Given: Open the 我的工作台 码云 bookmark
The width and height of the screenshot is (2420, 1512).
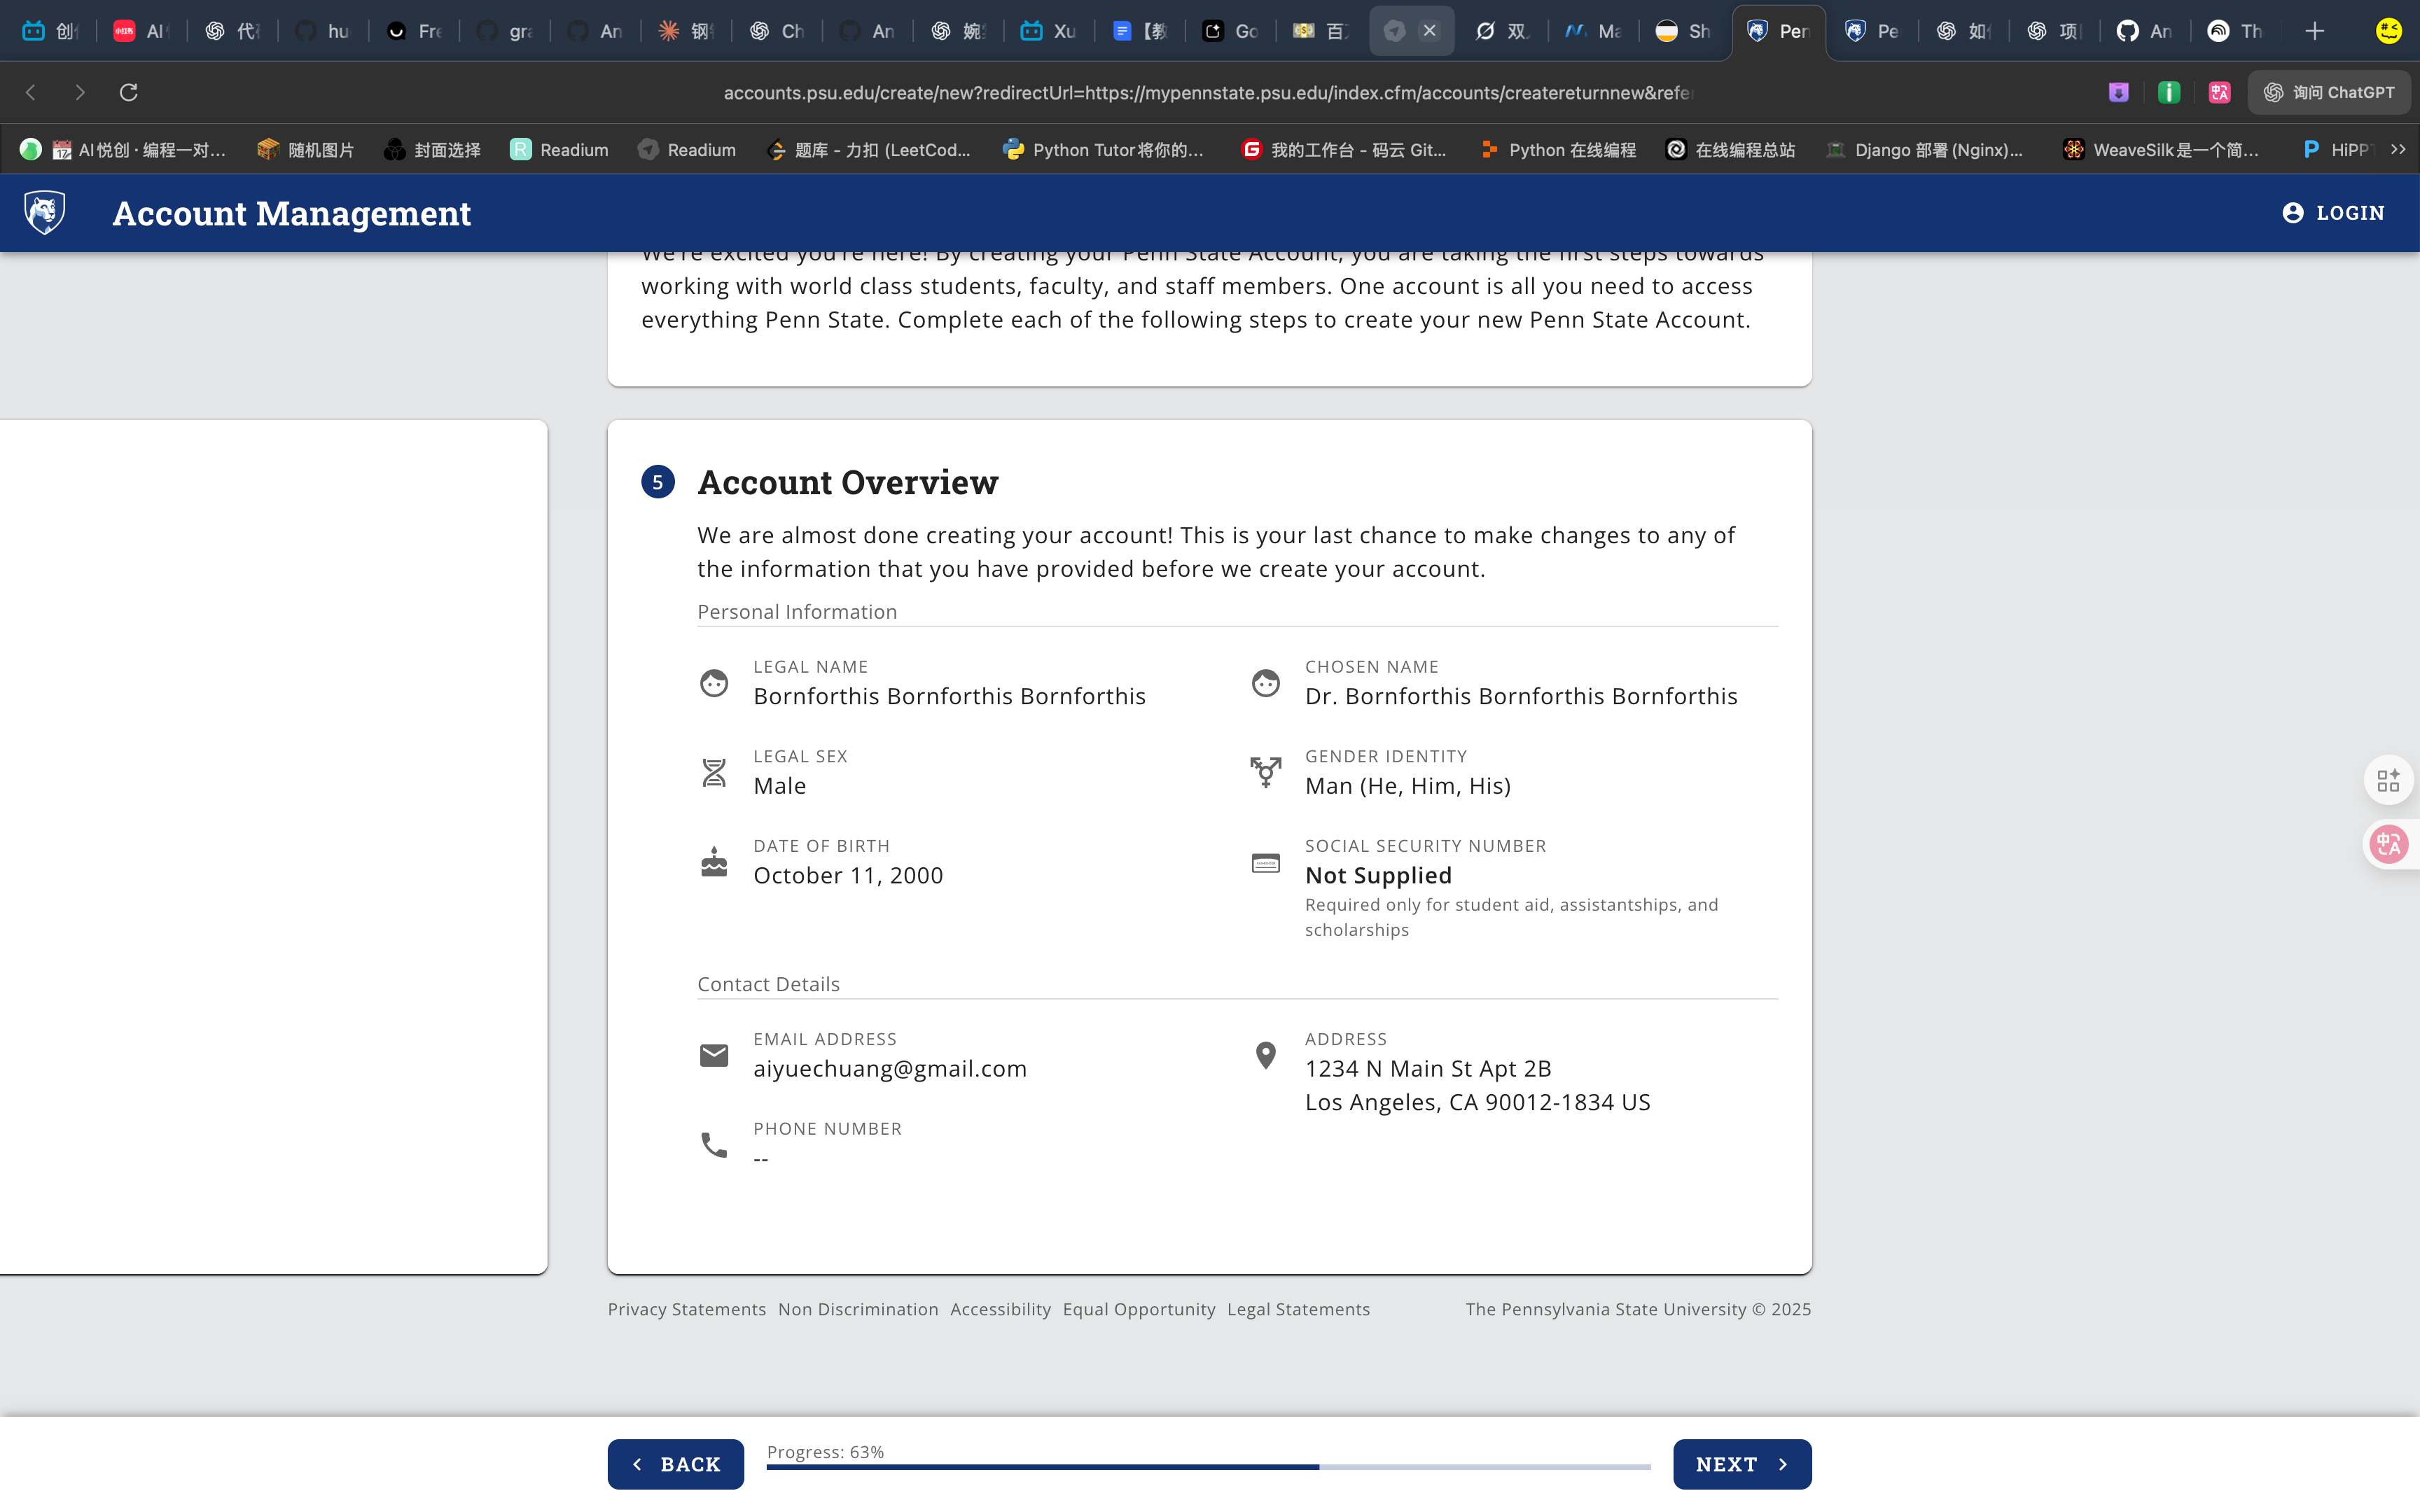Looking at the screenshot, I should point(1344,149).
